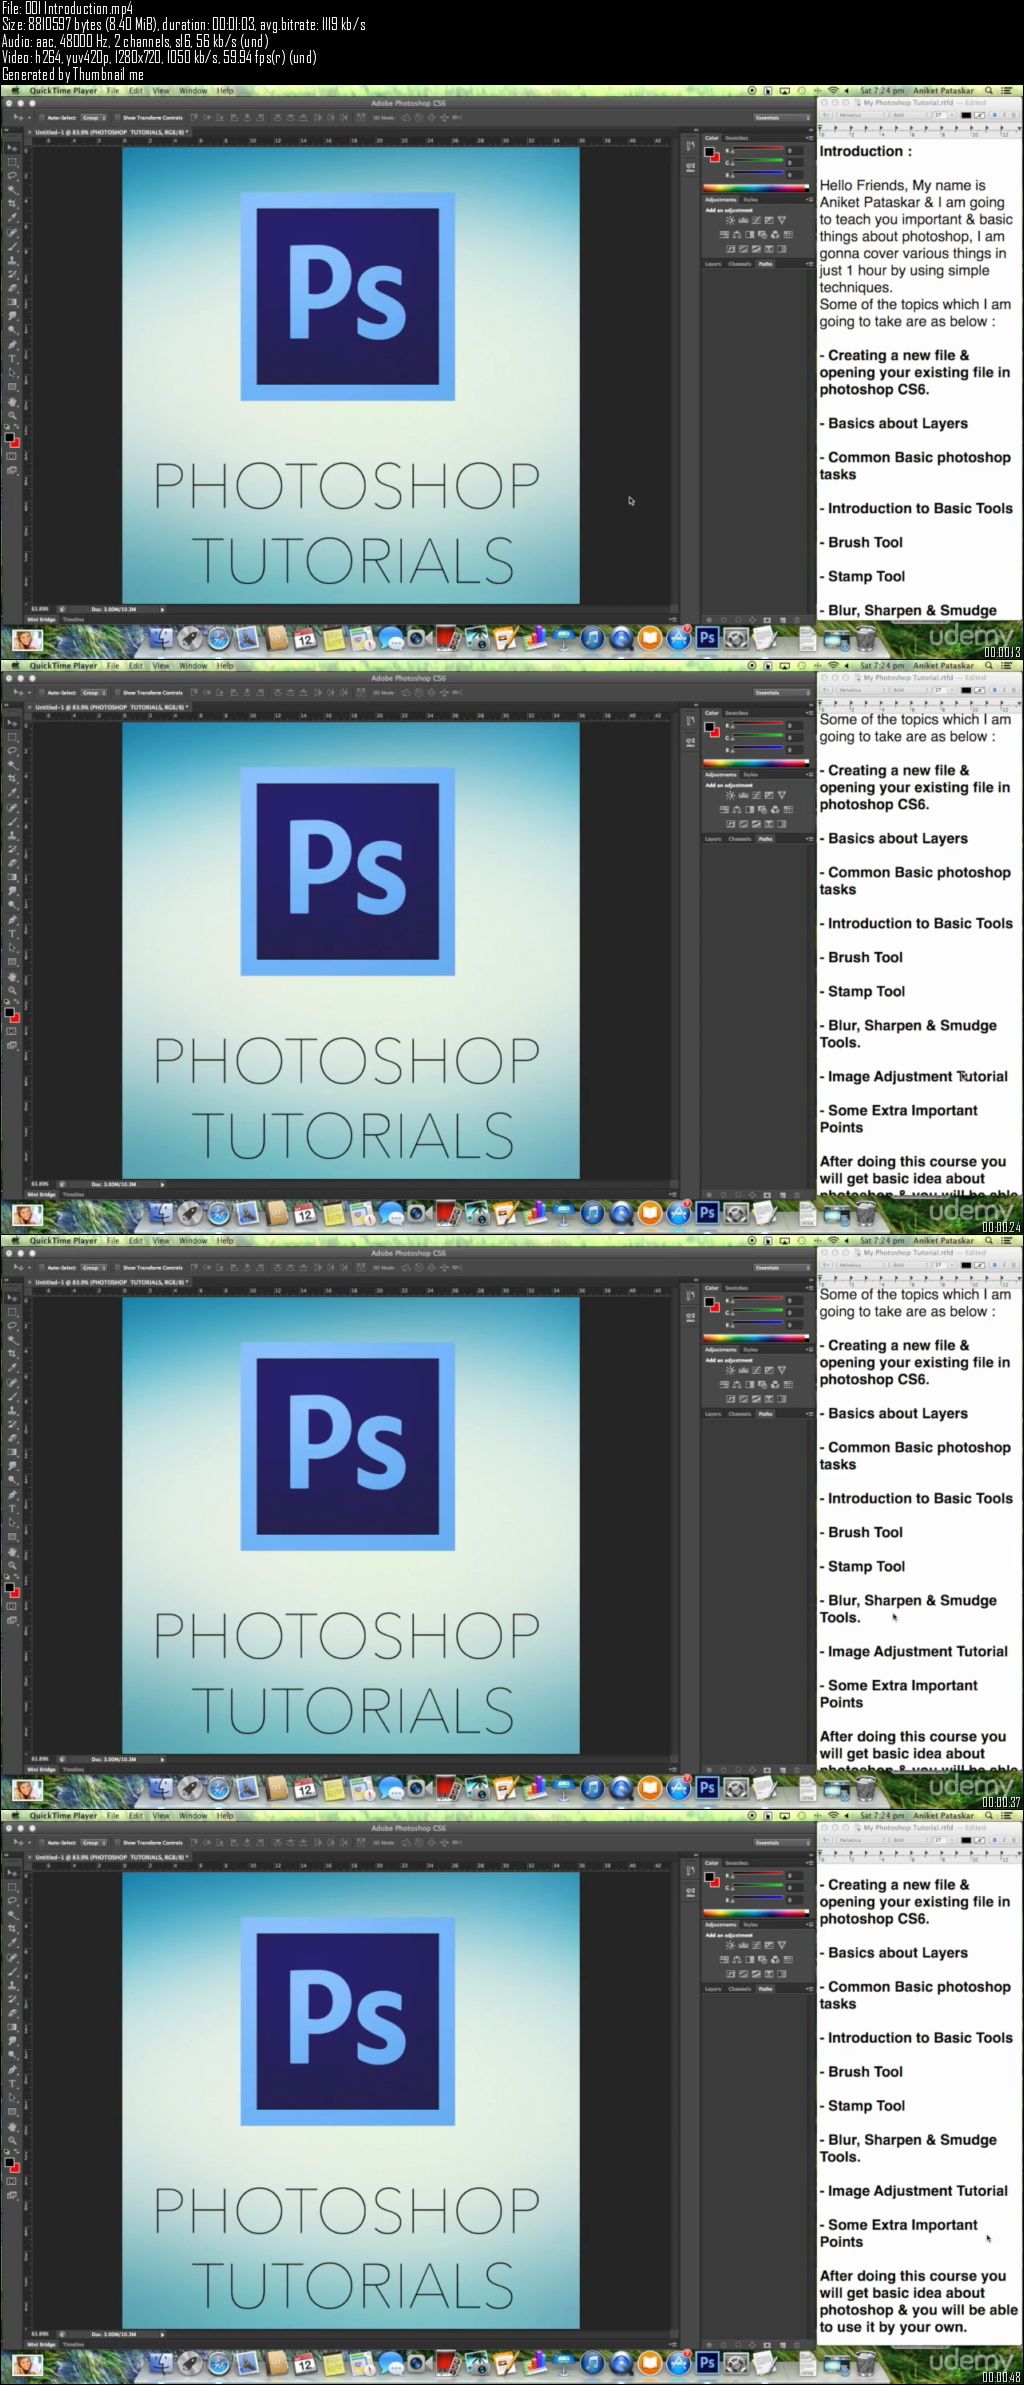Switch to the Swatches tab in the 00:00:13 frame

click(x=737, y=139)
